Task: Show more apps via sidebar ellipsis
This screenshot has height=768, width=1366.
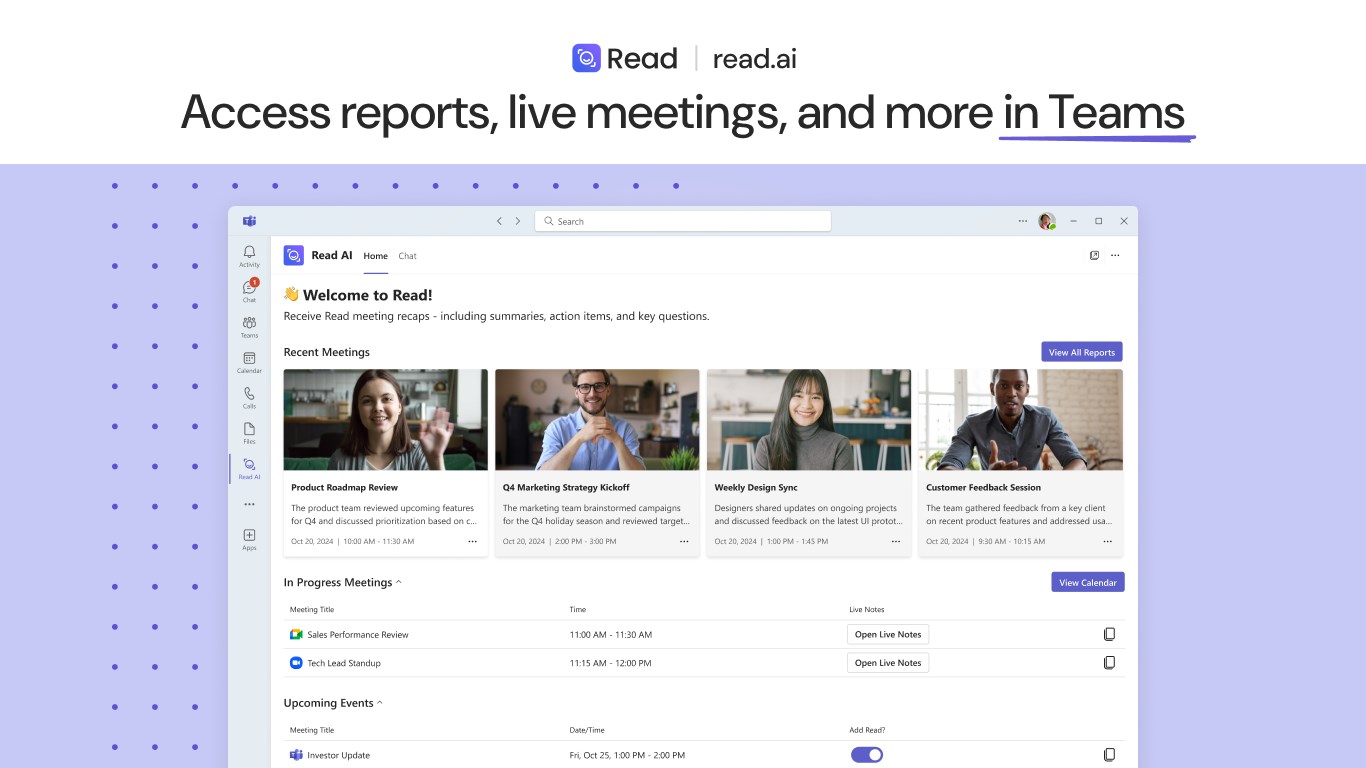Action: (249, 504)
